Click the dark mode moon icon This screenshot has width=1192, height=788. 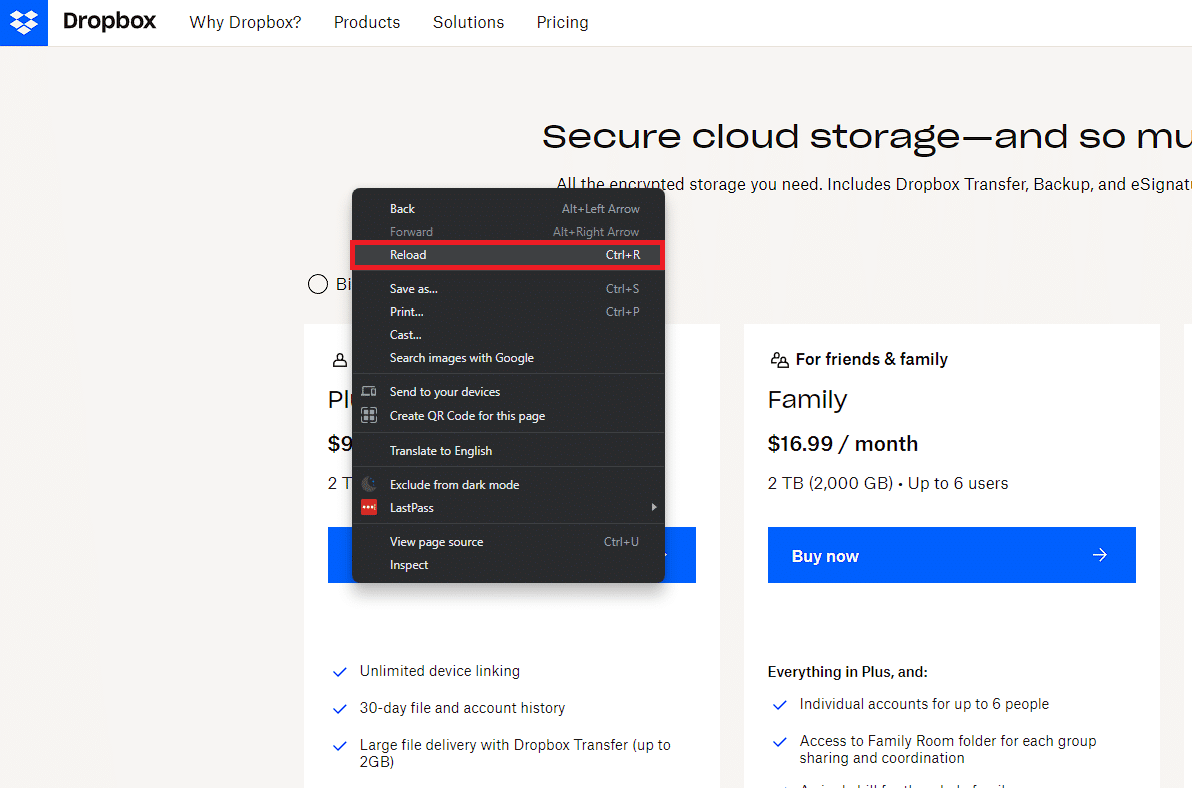pyautogui.click(x=369, y=484)
